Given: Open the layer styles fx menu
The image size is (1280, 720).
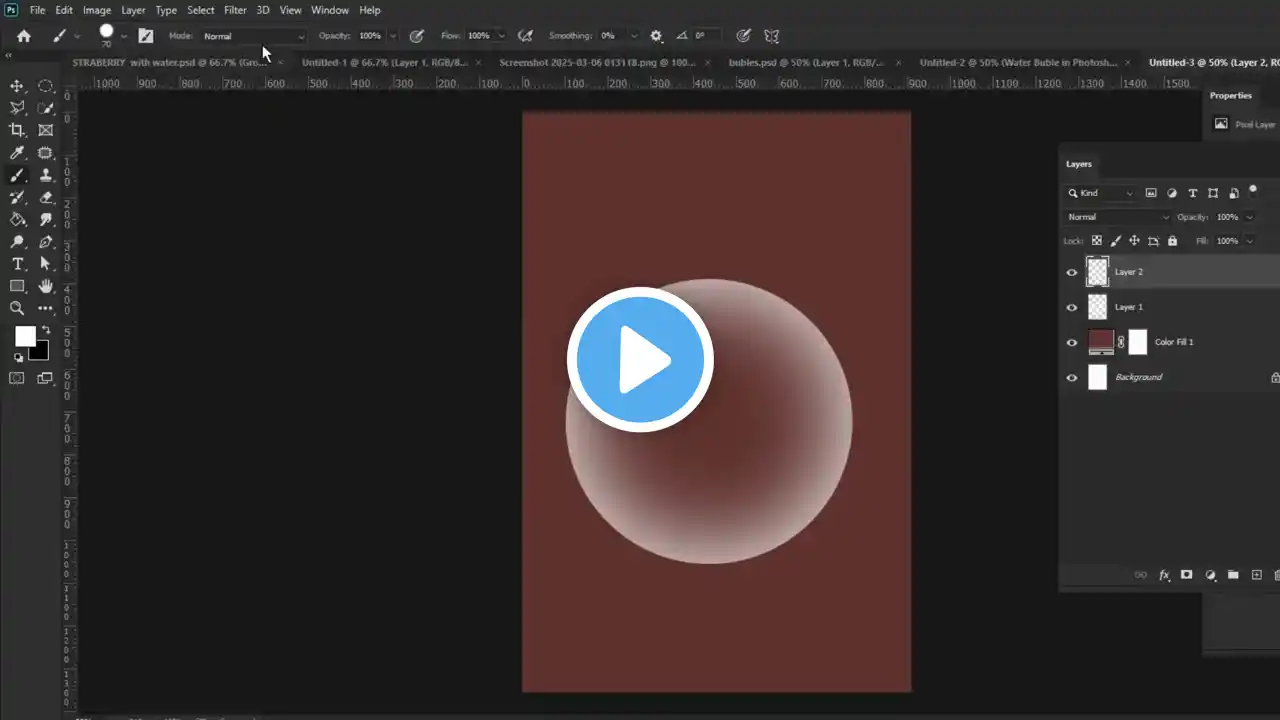Looking at the screenshot, I should (x=1163, y=575).
